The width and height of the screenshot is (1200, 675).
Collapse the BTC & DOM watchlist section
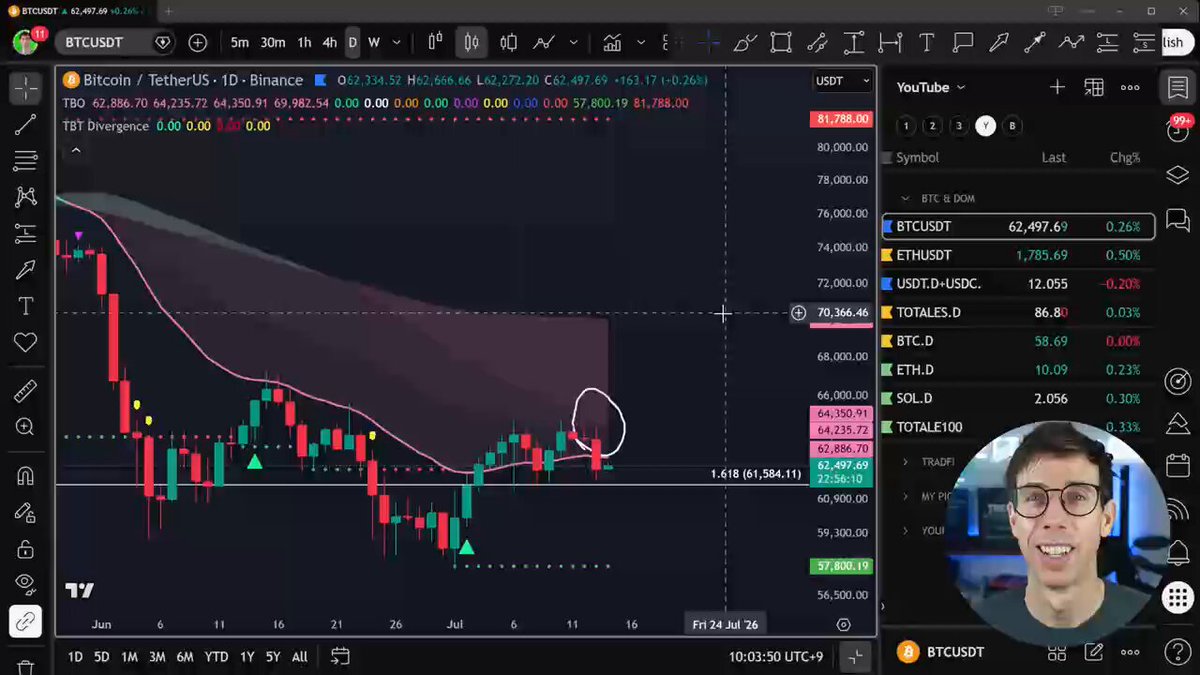tap(905, 198)
